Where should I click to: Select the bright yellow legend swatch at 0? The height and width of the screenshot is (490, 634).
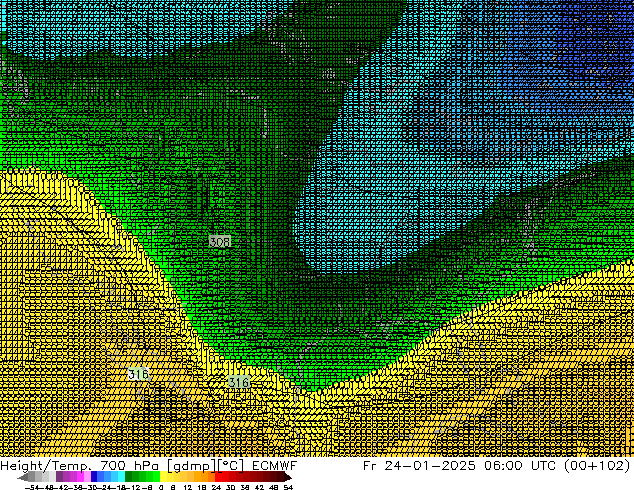click(164, 477)
